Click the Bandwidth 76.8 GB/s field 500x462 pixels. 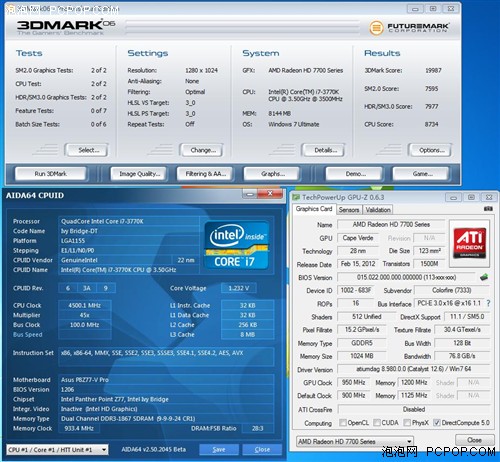(x=462, y=356)
